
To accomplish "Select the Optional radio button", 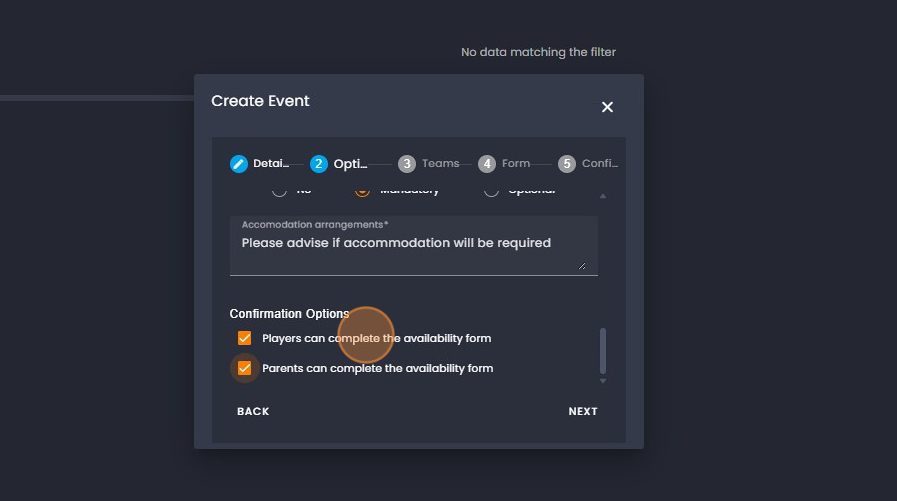I will click(491, 190).
